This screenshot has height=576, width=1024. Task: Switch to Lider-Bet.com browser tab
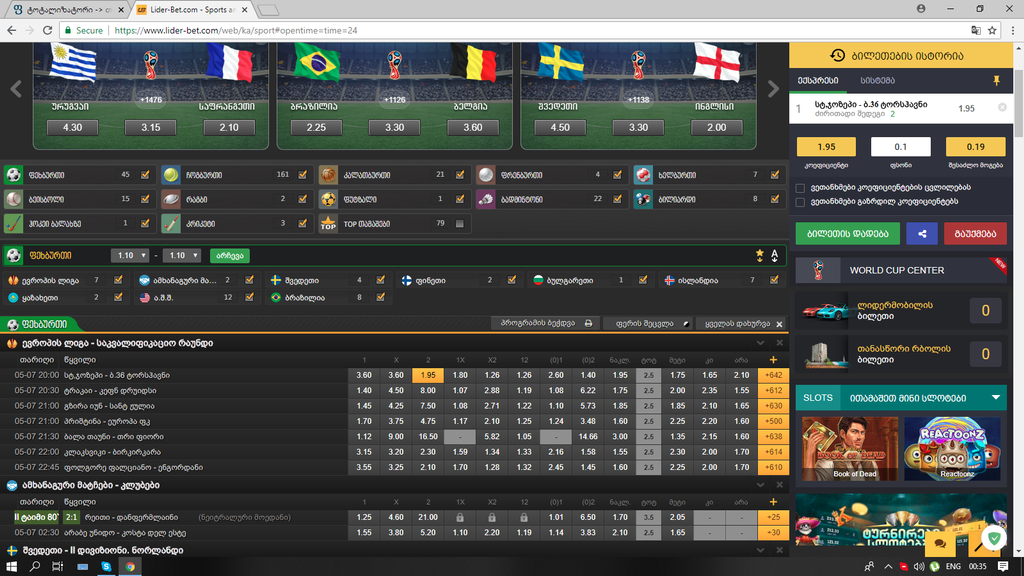point(192,10)
